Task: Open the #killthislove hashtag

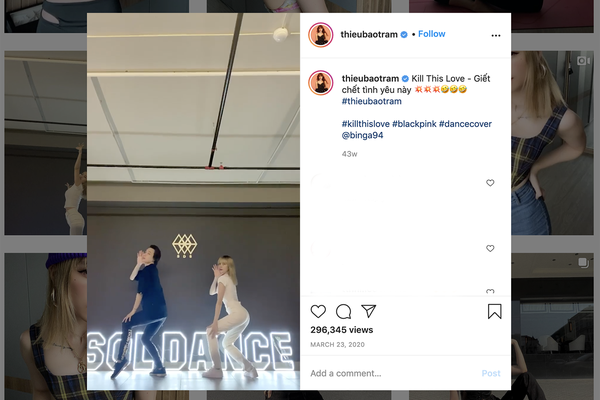Action: (365, 124)
